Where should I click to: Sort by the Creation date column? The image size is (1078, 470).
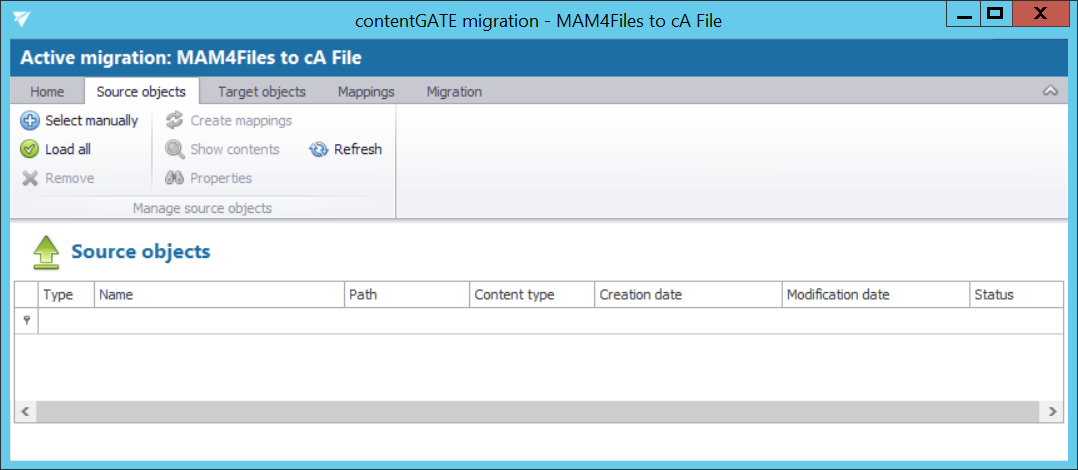click(x=687, y=295)
